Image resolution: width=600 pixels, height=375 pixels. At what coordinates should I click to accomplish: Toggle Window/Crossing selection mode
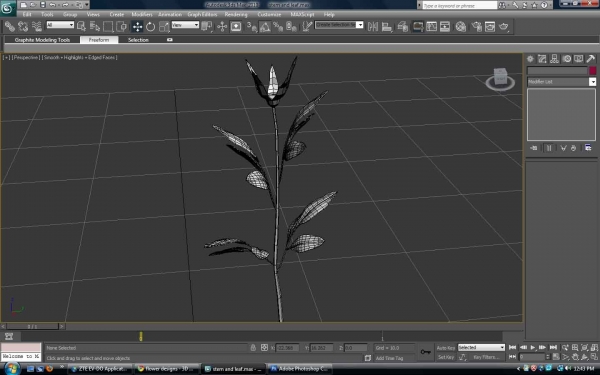tap(122, 26)
